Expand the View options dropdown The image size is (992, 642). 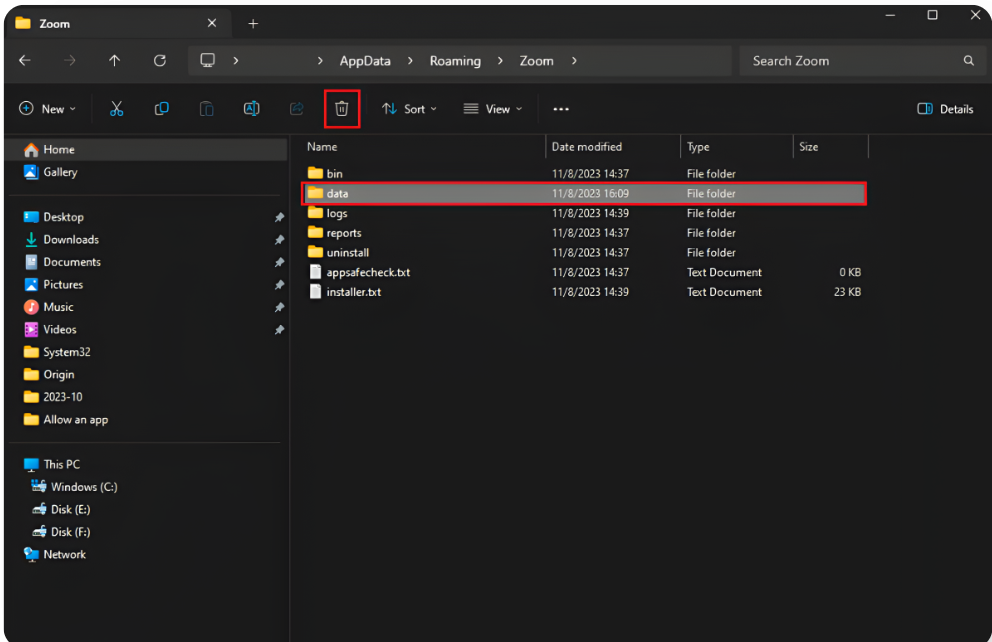click(x=492, y=109)
